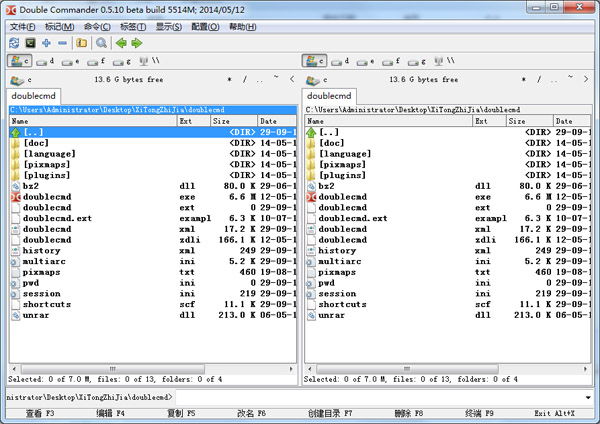Select drive c in right panel drive bar
Screen dimensions: 600x424
click(x=314, y=61)
